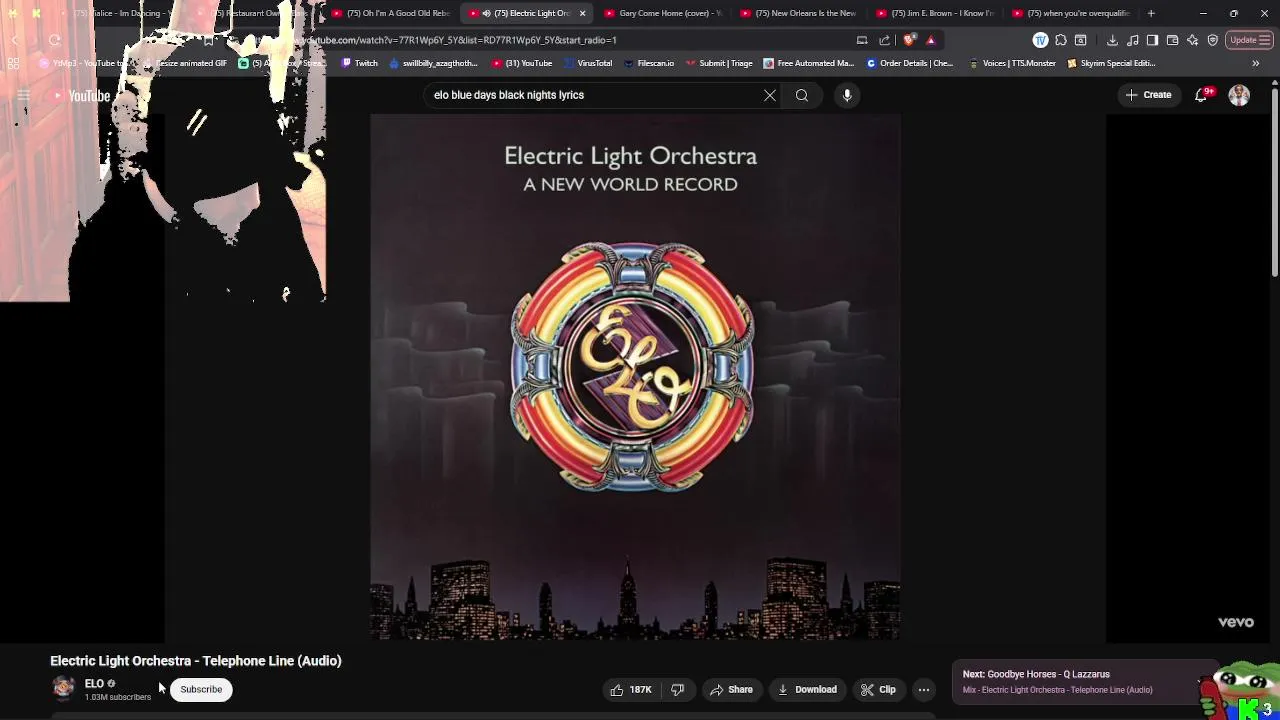Switch to 'New Orleans Is the New' tab
Viewport: 1280px width, 720px height.
[798, 13]
